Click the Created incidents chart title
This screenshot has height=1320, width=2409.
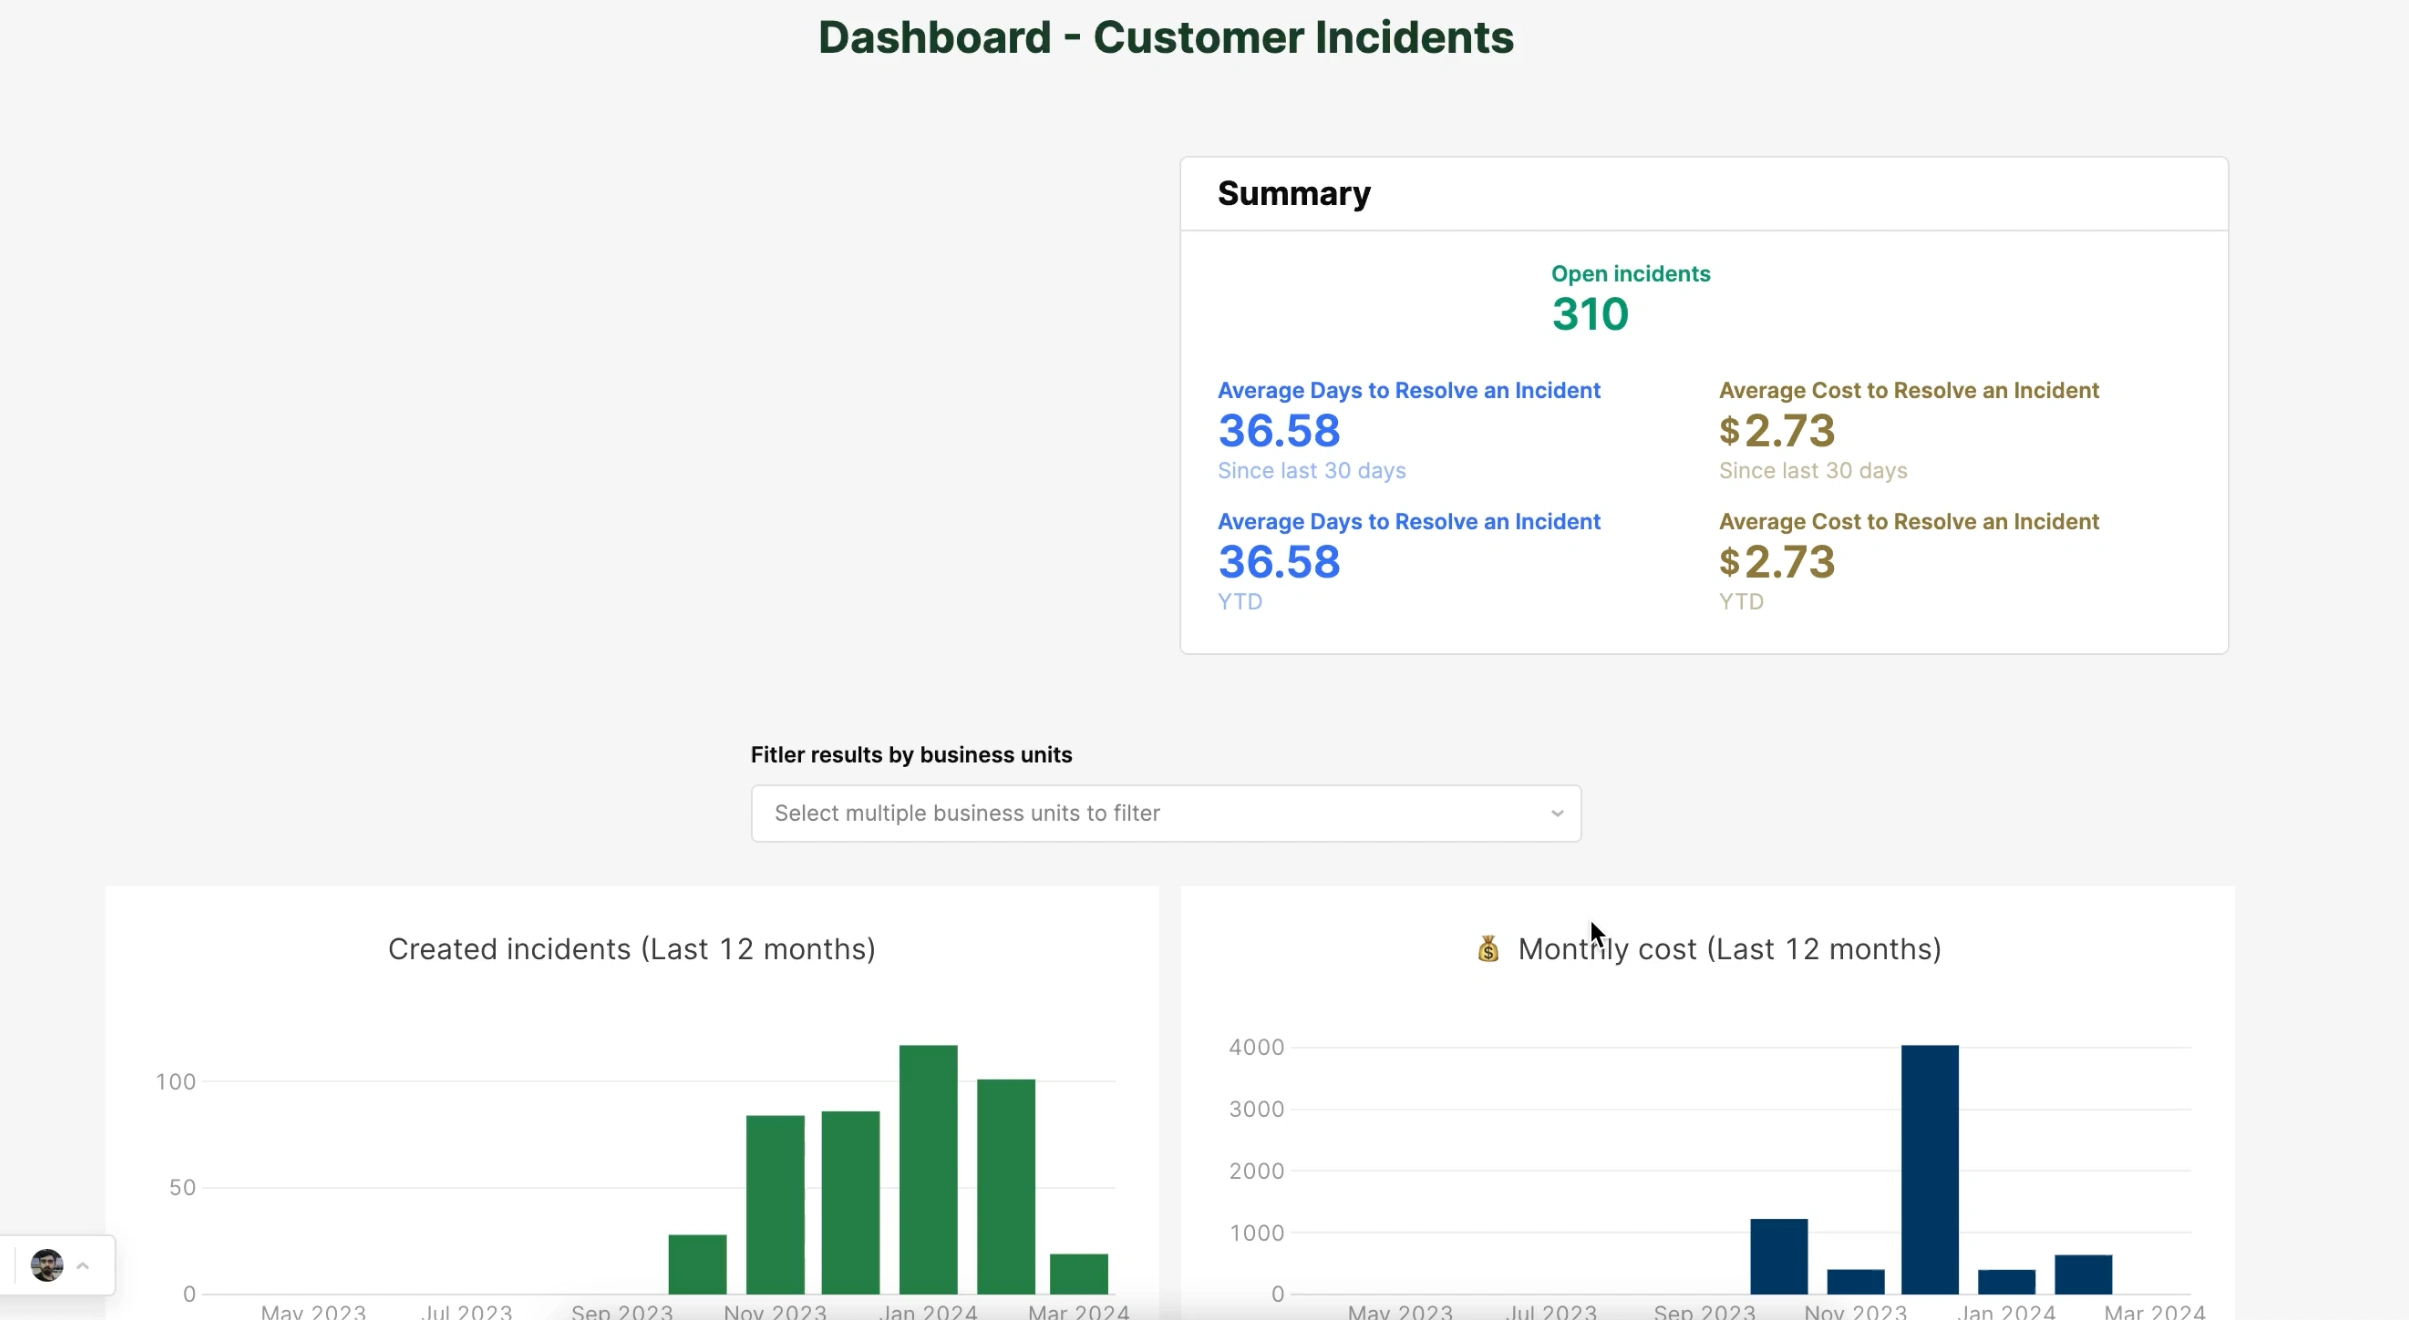tap(631, 948)
